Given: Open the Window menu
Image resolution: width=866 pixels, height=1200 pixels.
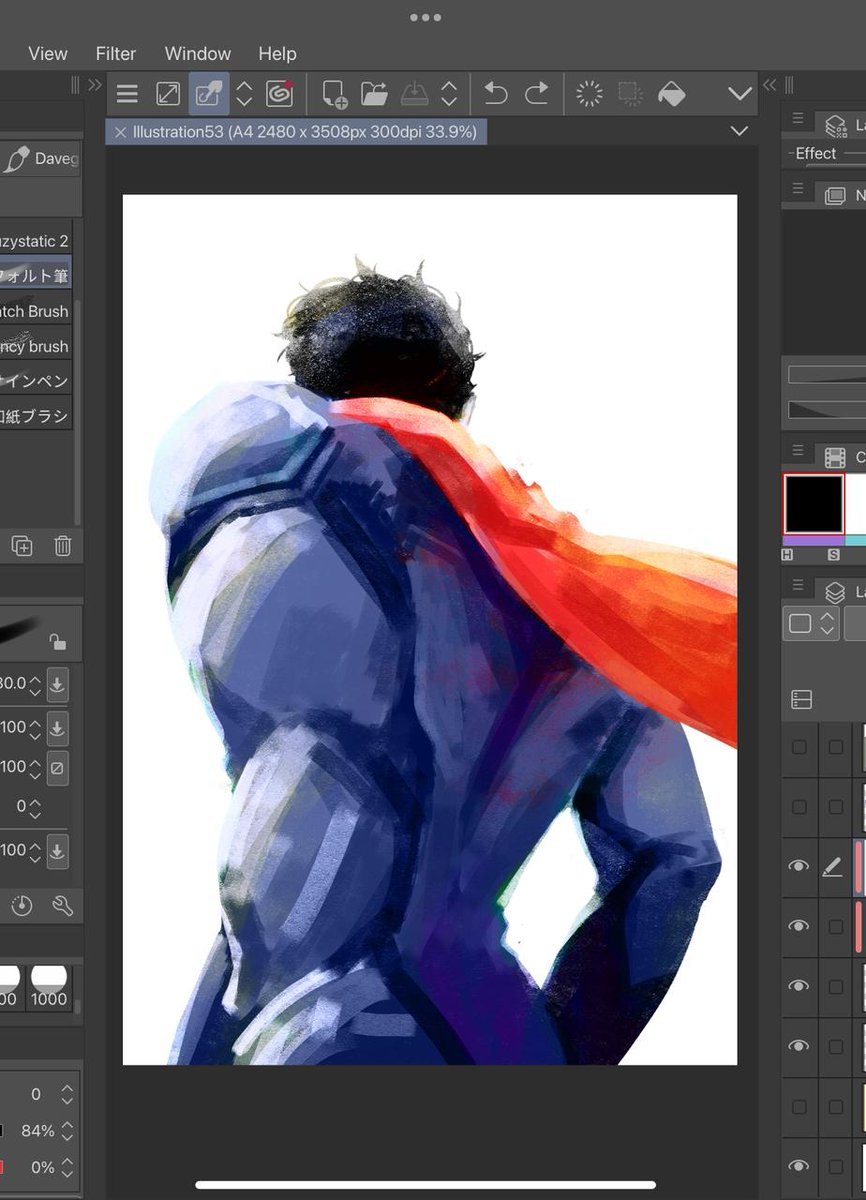Looking at the screenshot, I should tap(198, 54).
